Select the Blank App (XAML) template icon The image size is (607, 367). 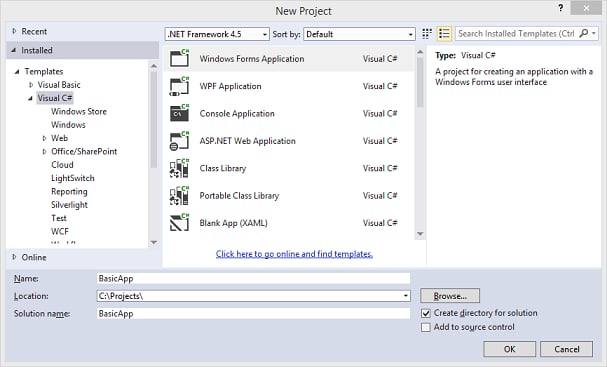[x=180, y=223]
